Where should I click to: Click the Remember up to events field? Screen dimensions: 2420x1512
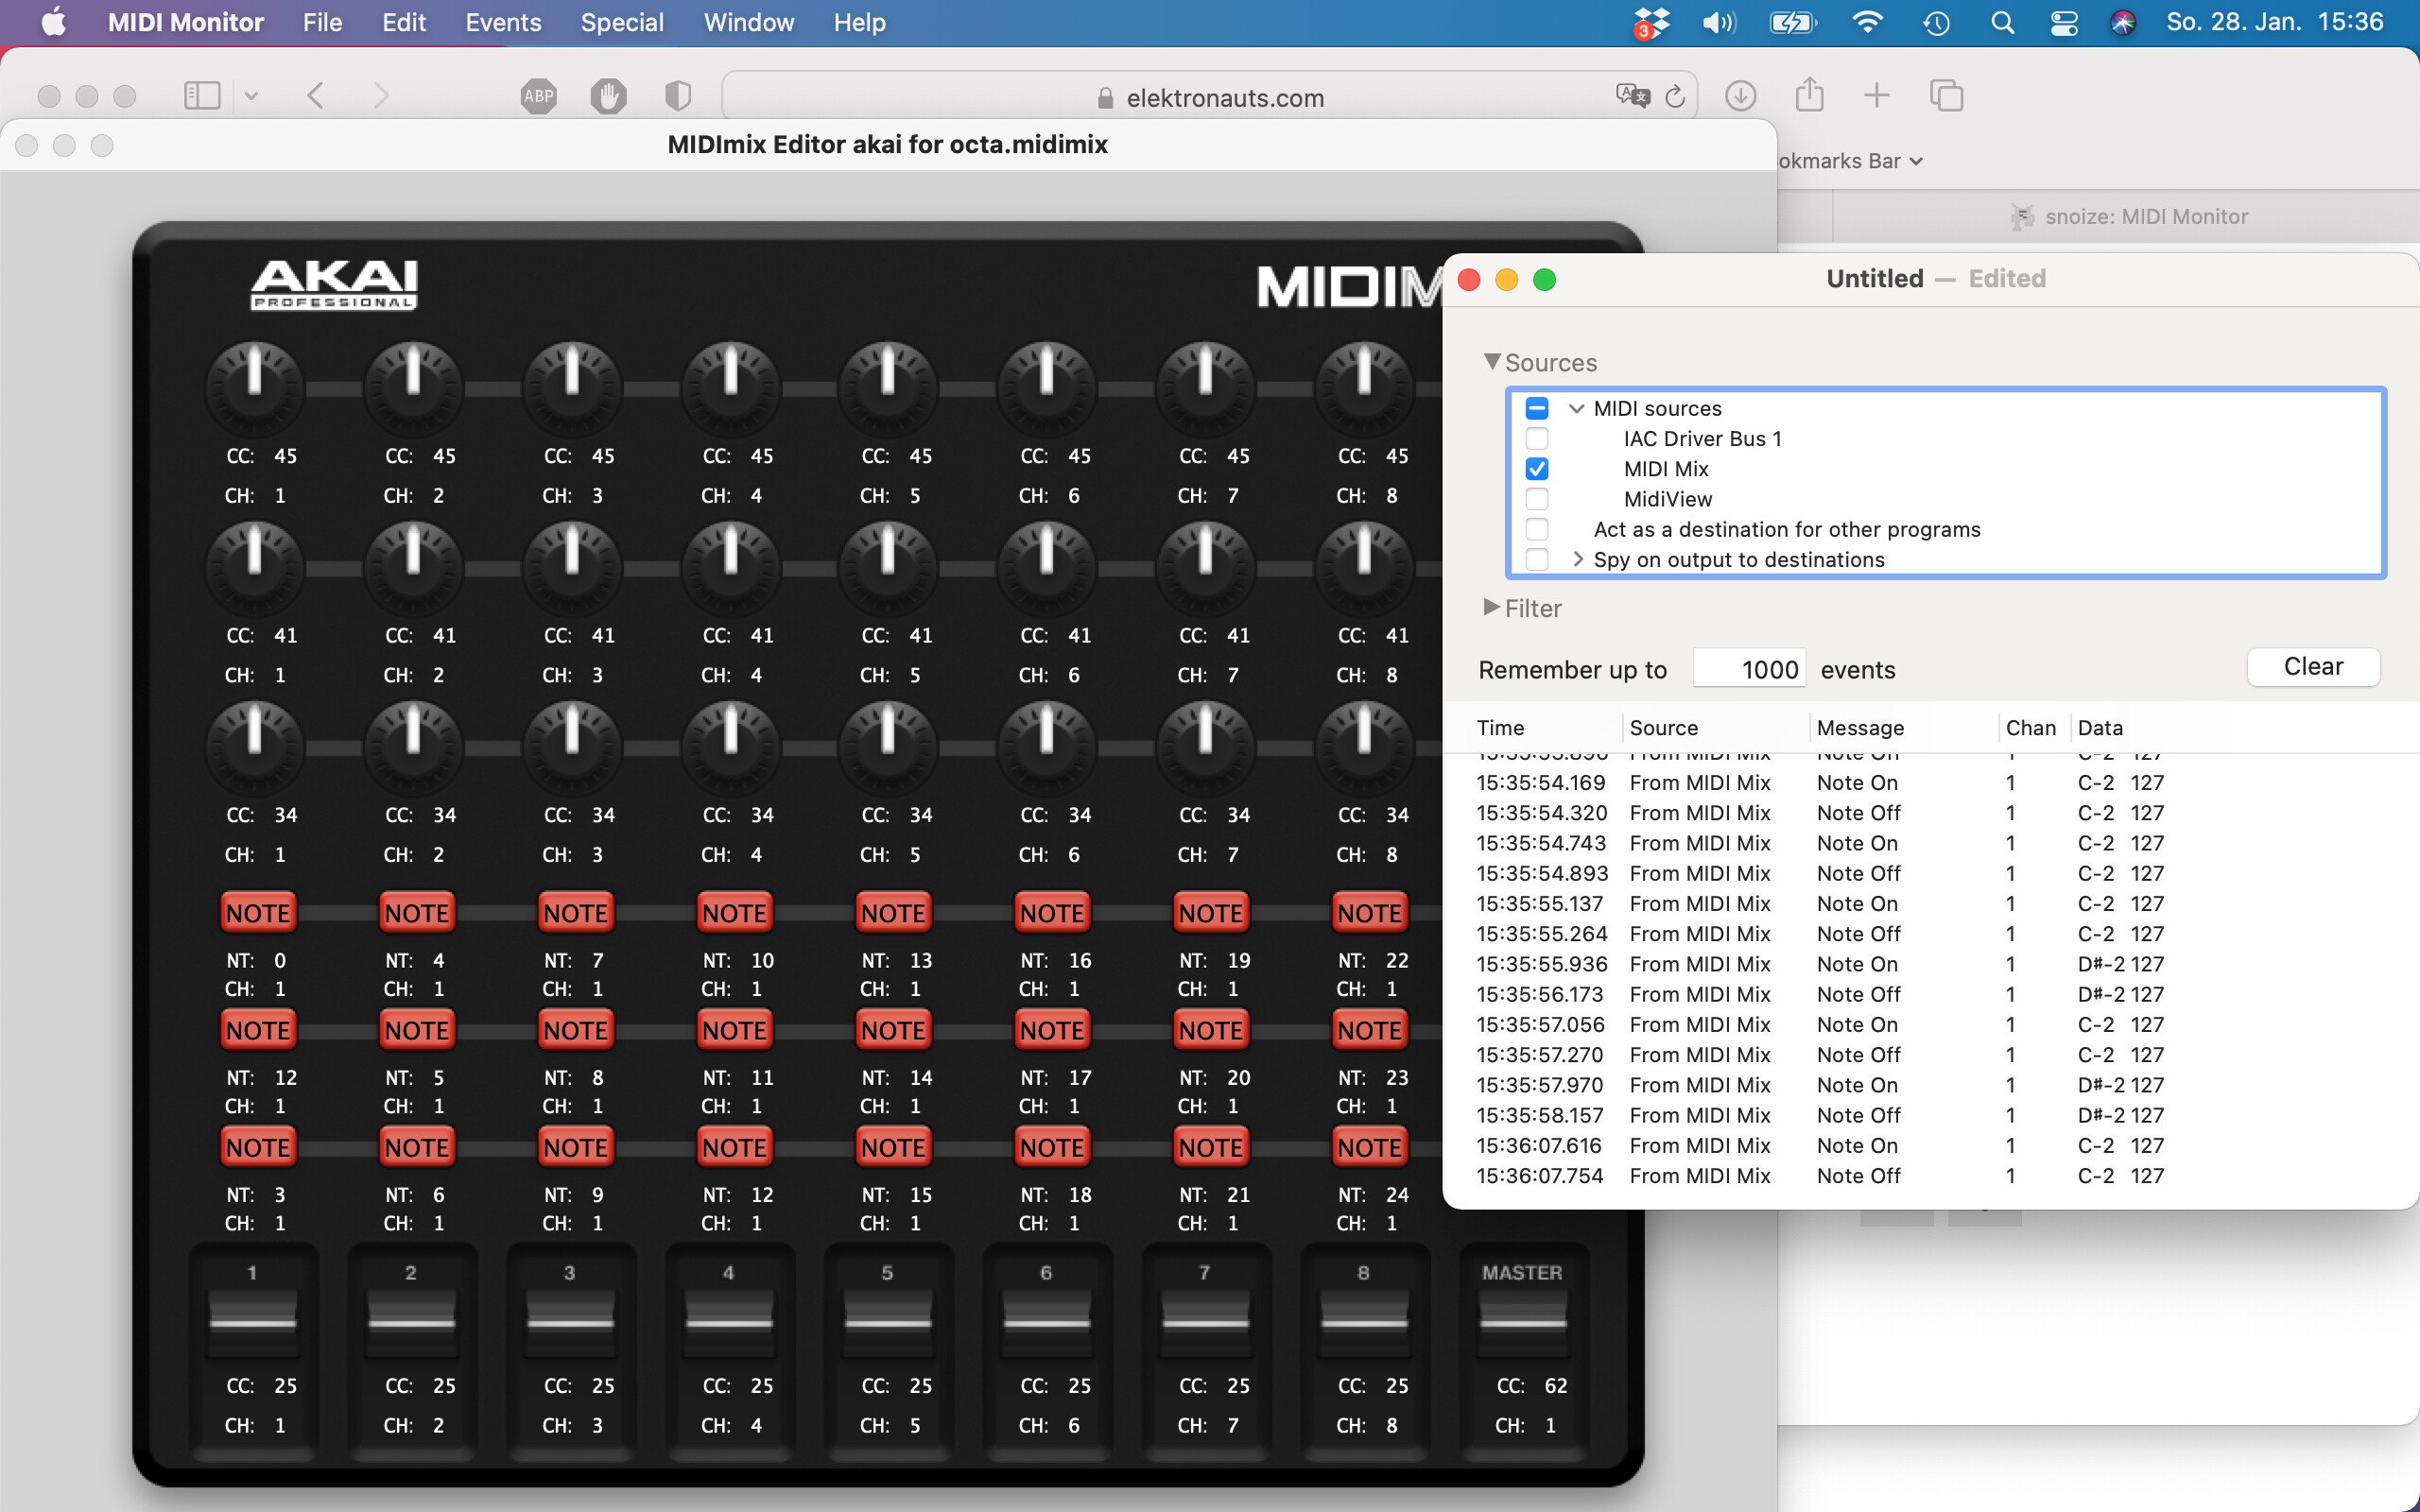point(1749,669)
